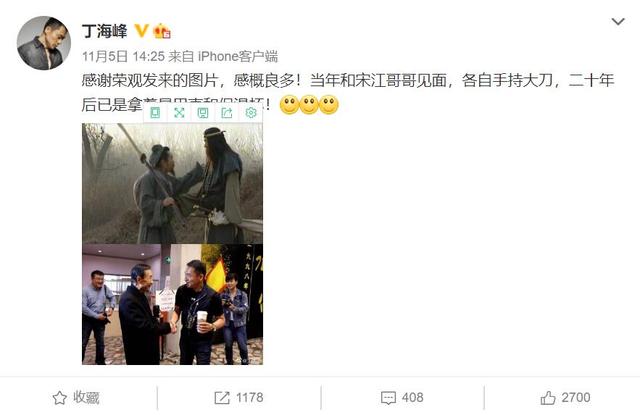Open the username 丁海峰 link
Viewport: 640px width, 415px height.
coord(104,31)
